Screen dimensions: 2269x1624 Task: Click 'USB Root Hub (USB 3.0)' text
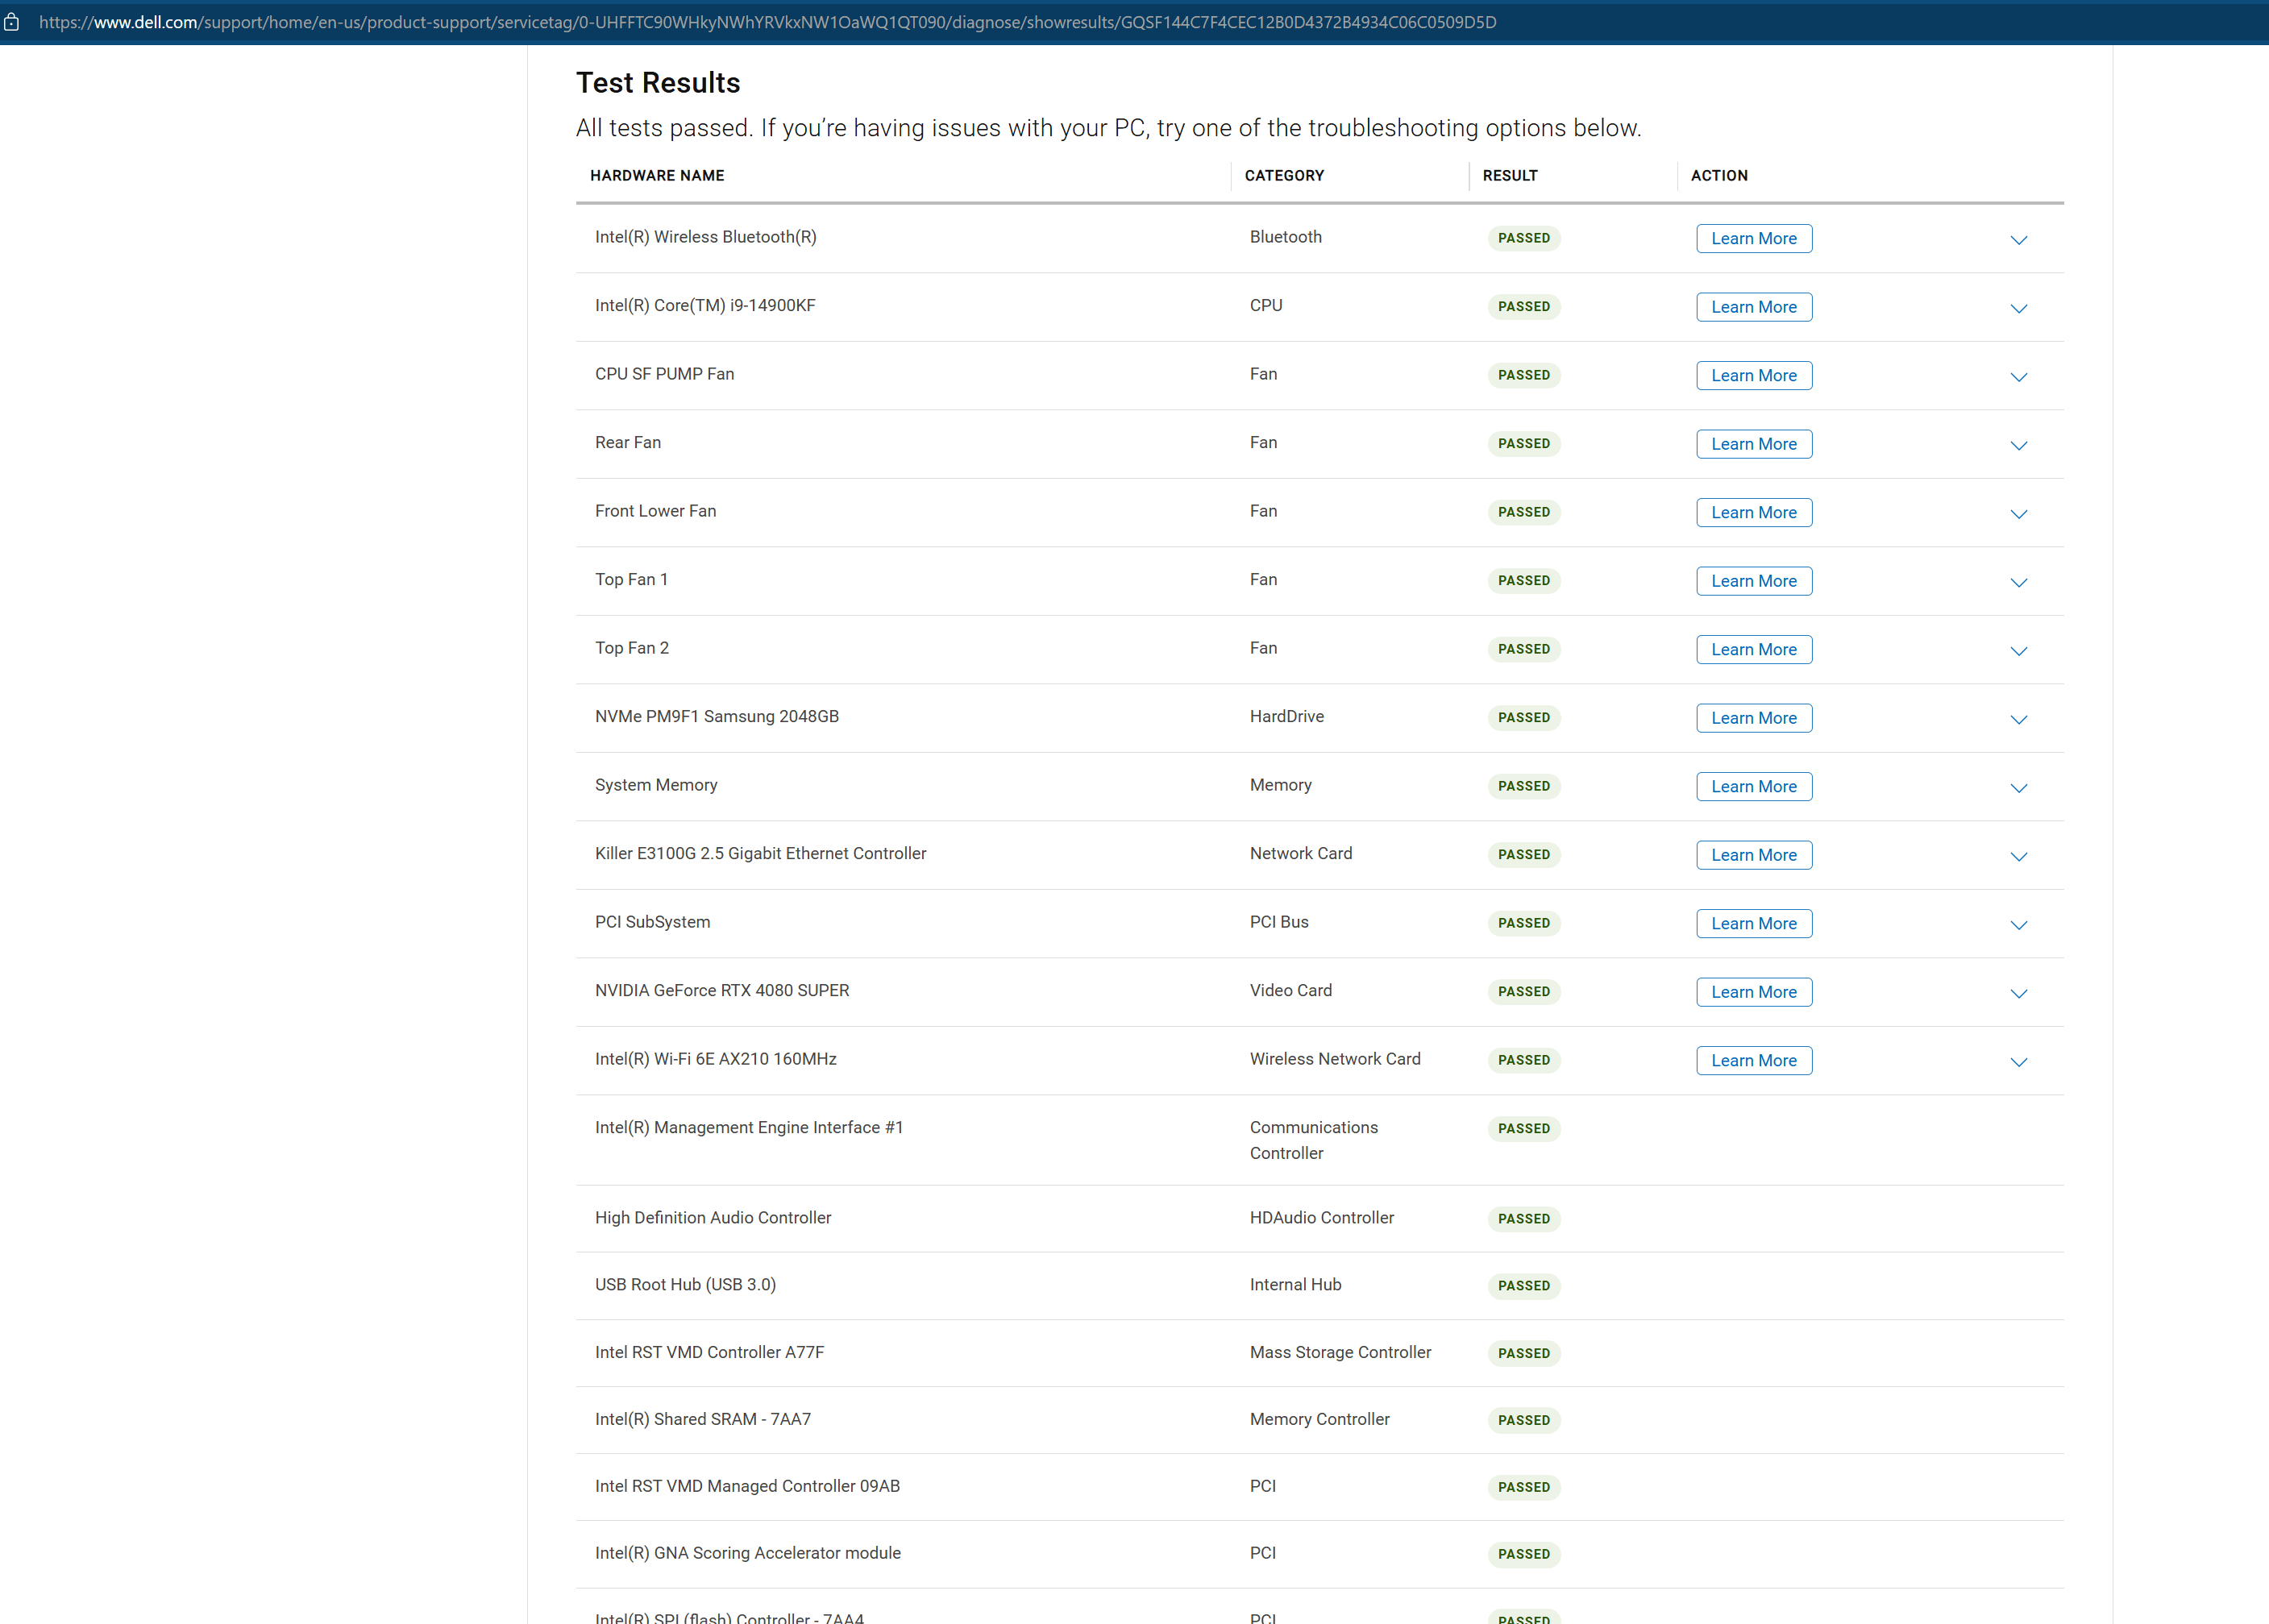(x=685, y=1284)
